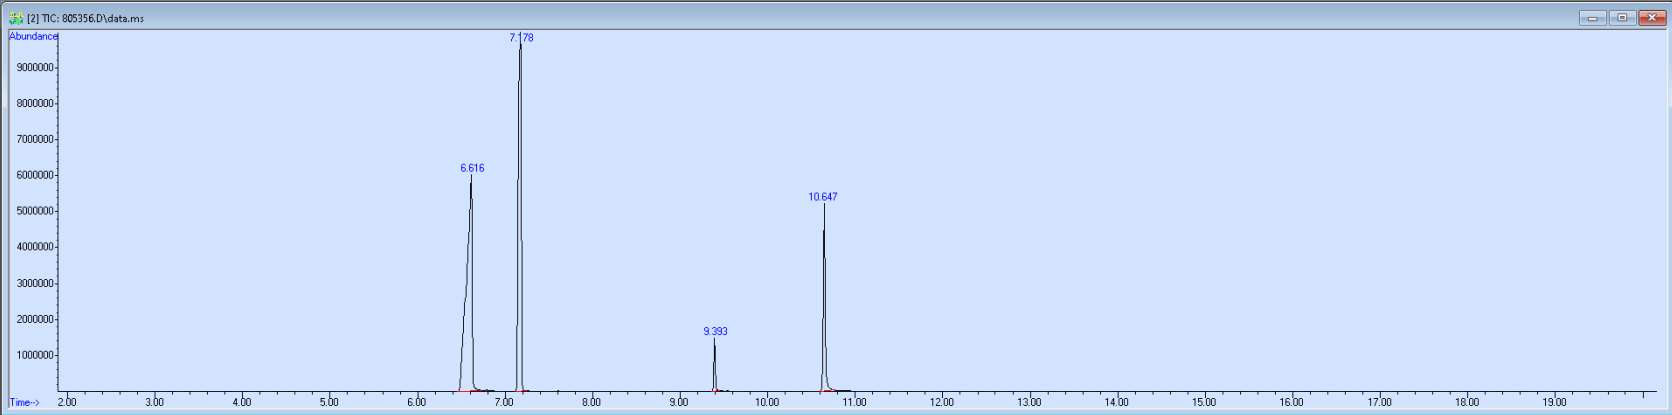Click the 5000000 abundance tick label
The width and height of the screenshot is (1672, 415).
35,211
